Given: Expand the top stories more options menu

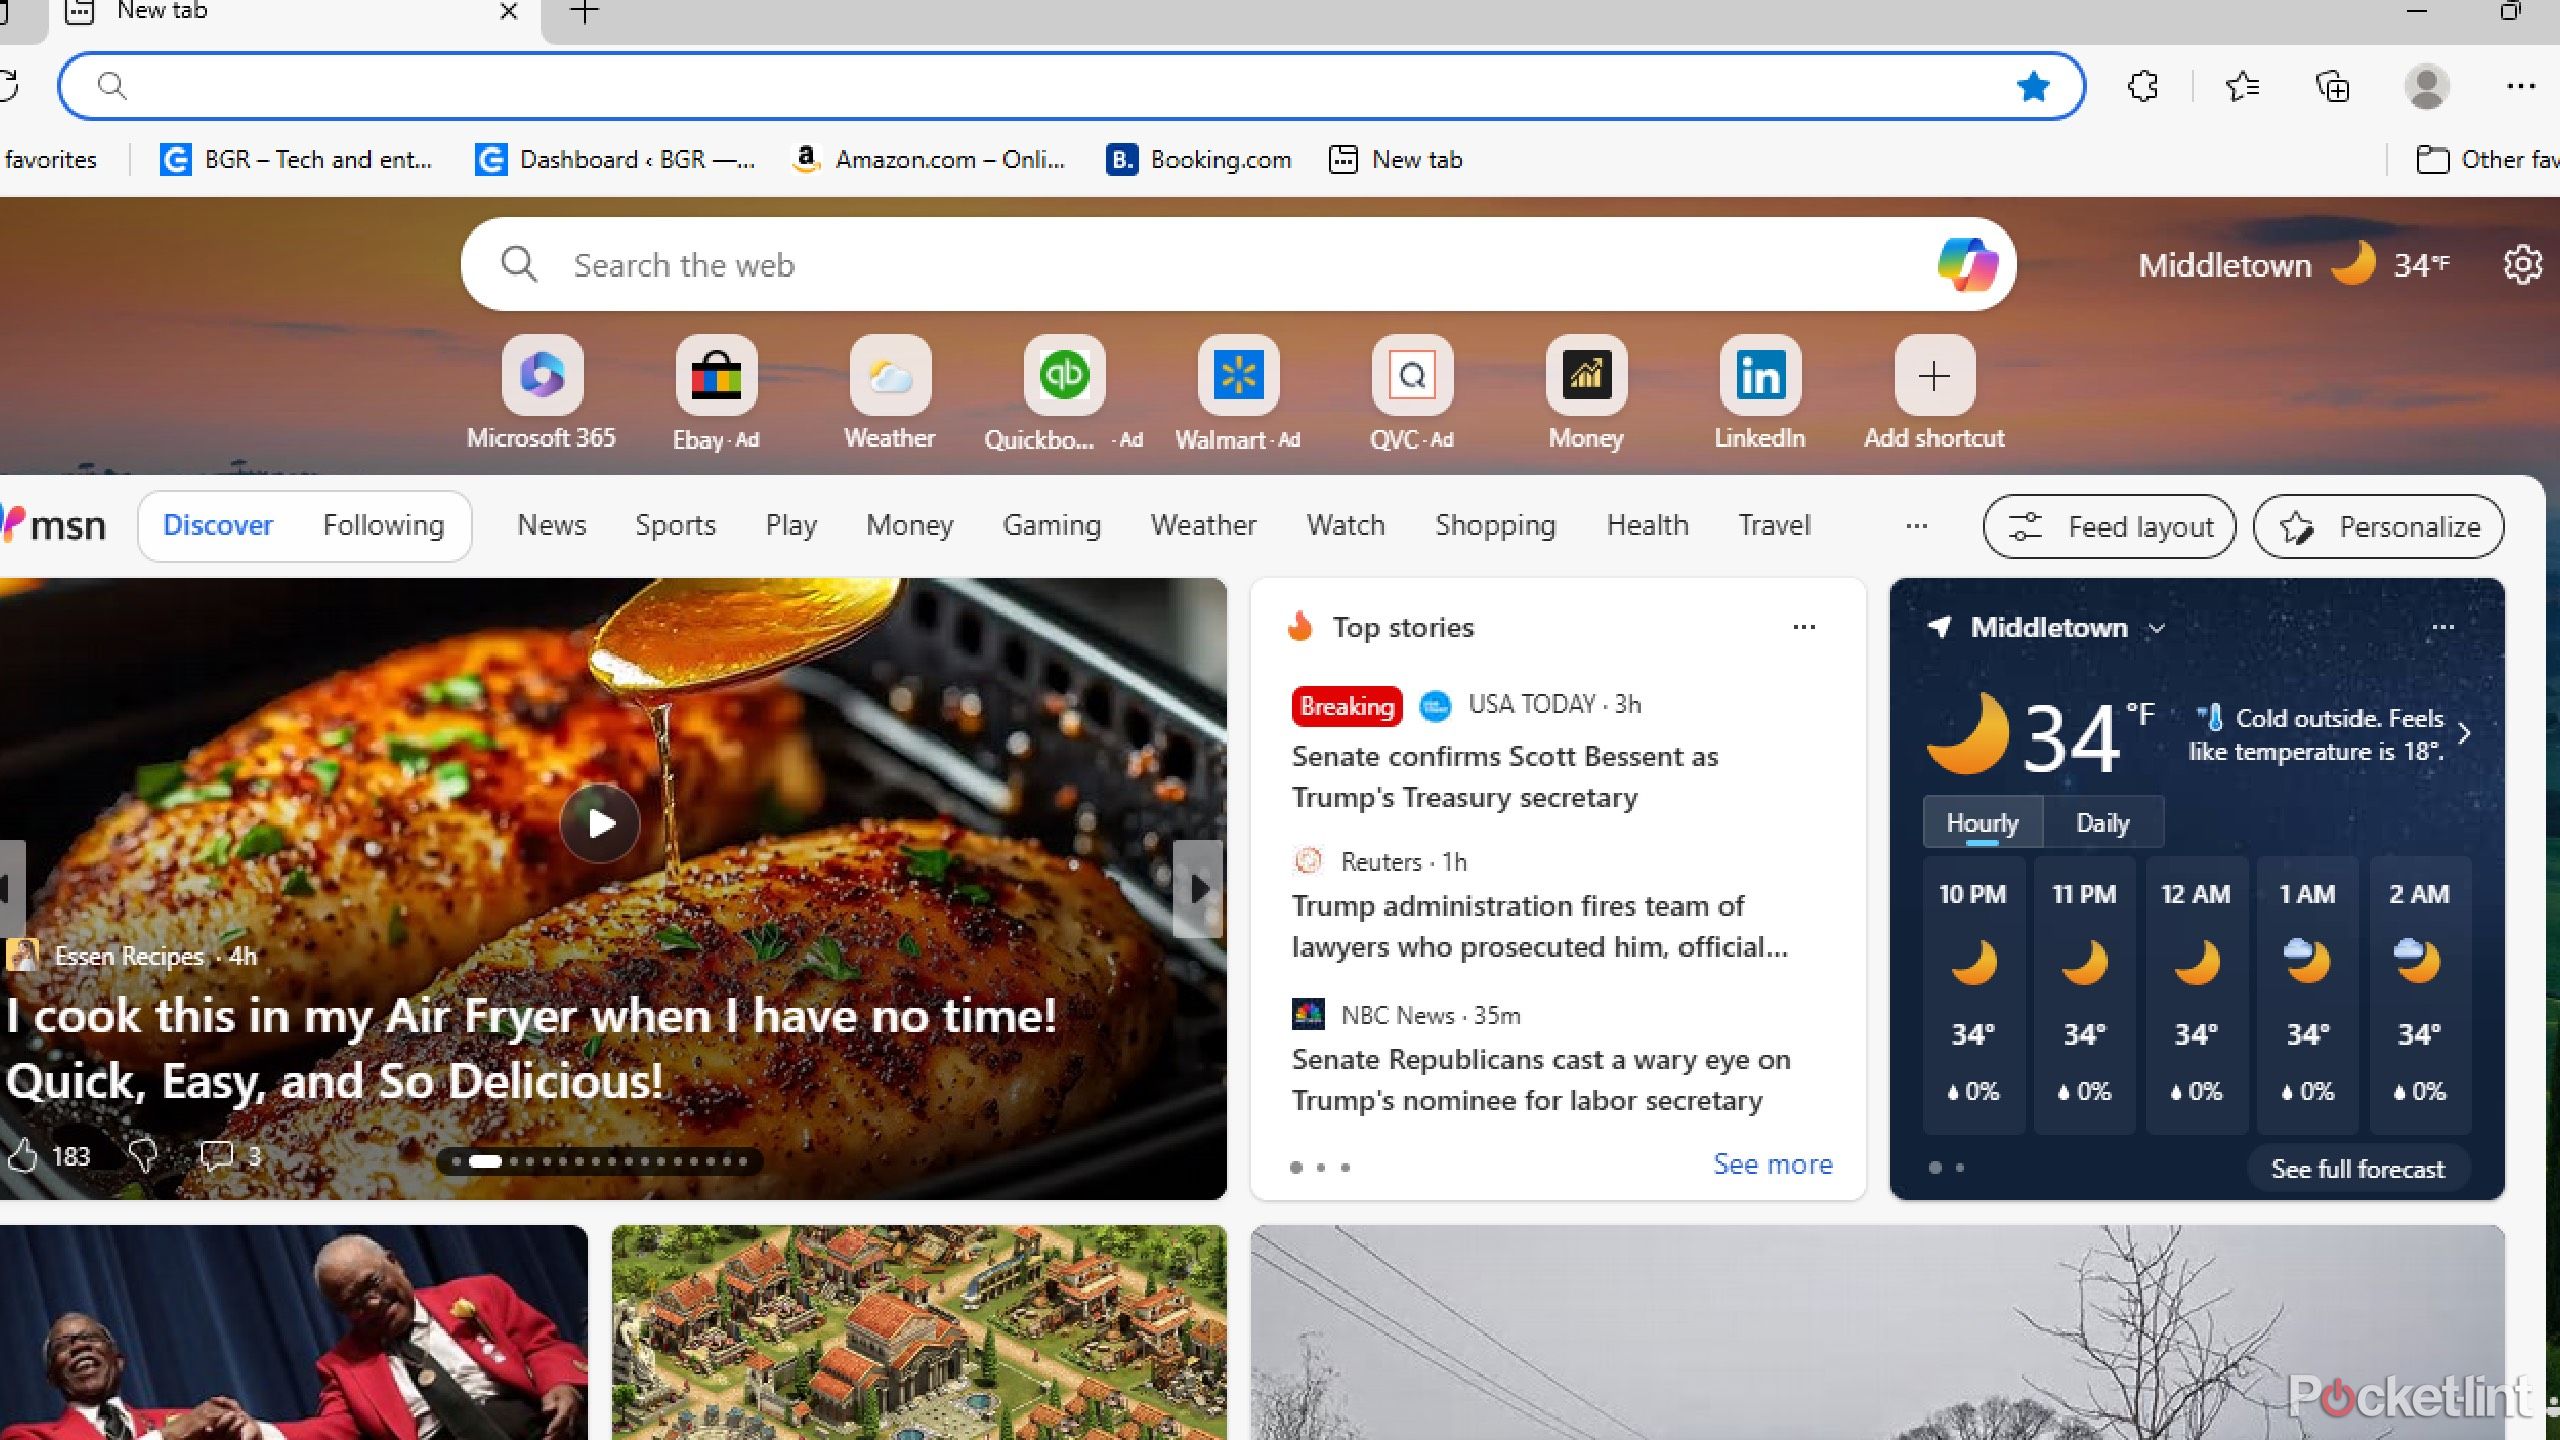Looking at the screenshot, I should pyautogui.click(x=1804, y=628).
